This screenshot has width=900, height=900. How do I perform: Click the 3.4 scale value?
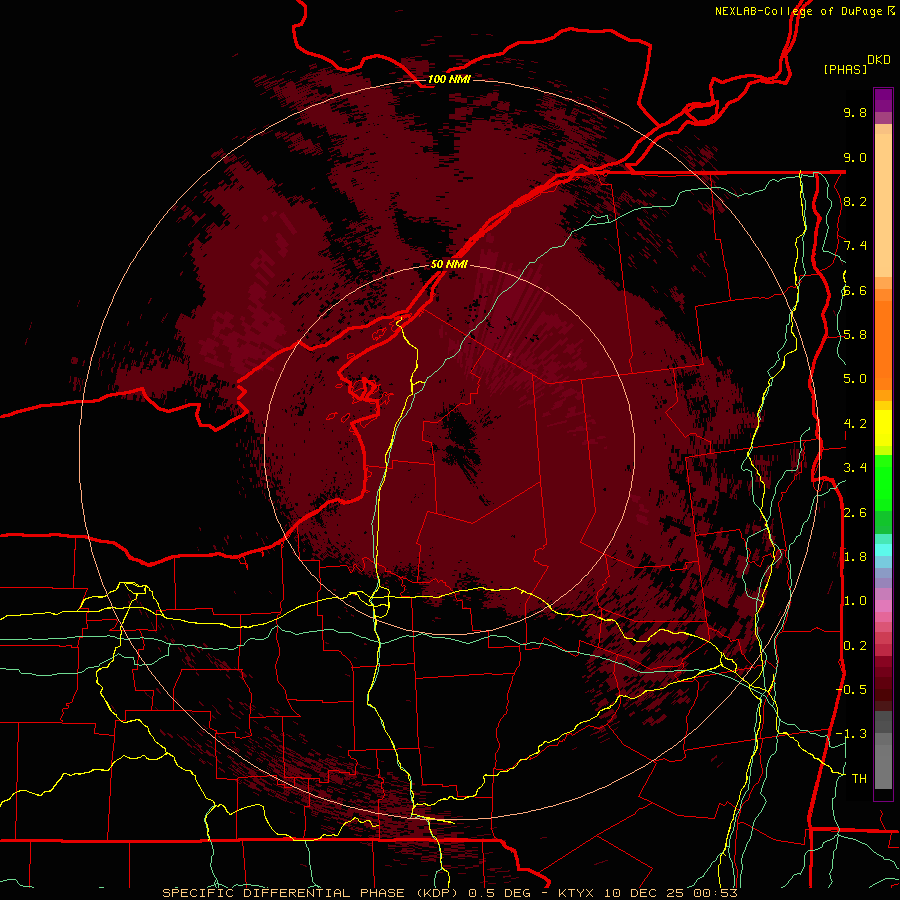pyautogui.click(x=855, y=468)
